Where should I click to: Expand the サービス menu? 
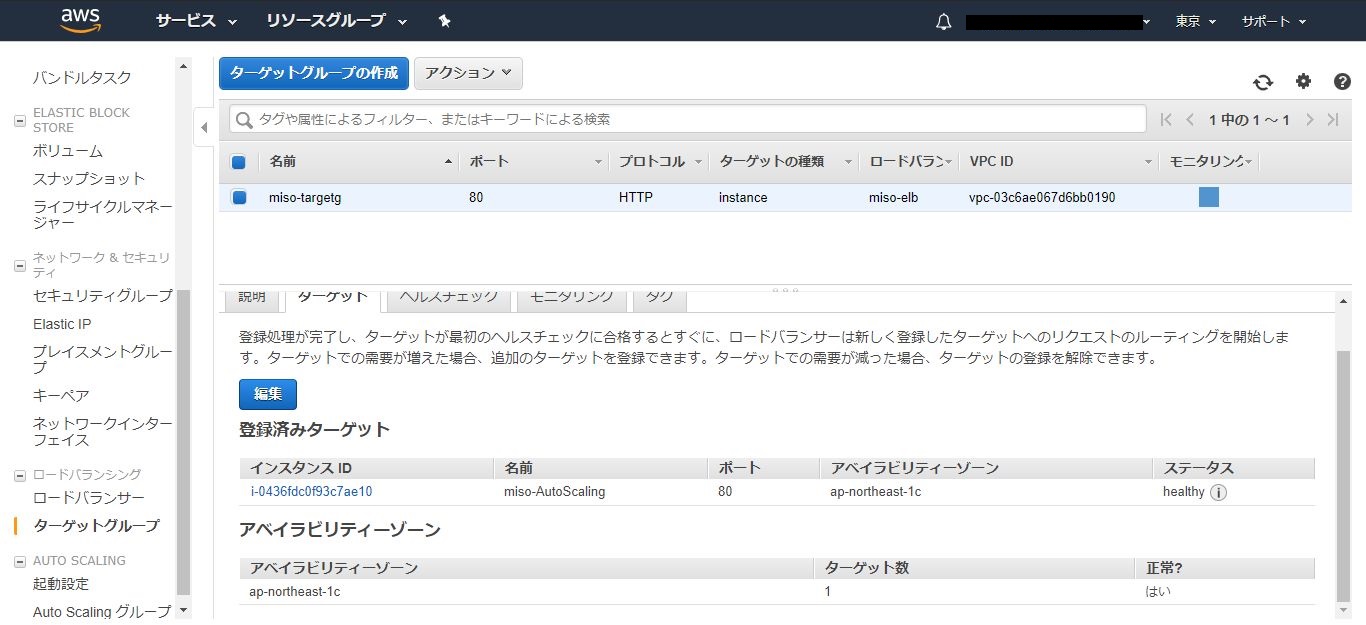196,21
